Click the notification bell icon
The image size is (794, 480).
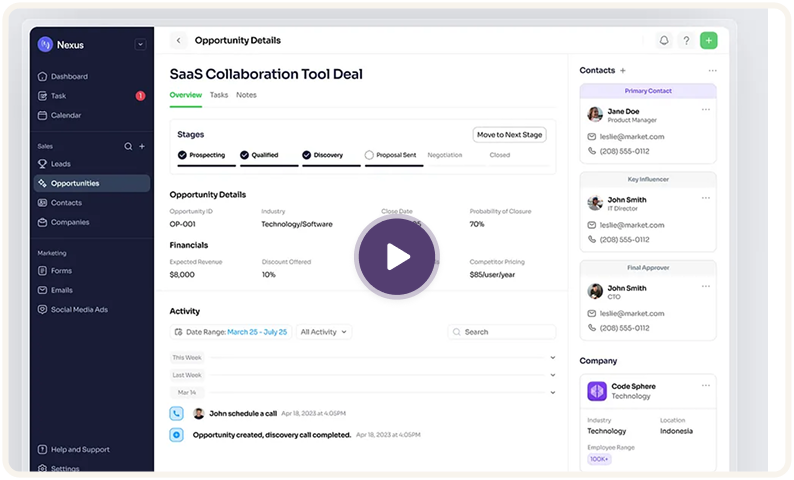(x=663, y=41)
